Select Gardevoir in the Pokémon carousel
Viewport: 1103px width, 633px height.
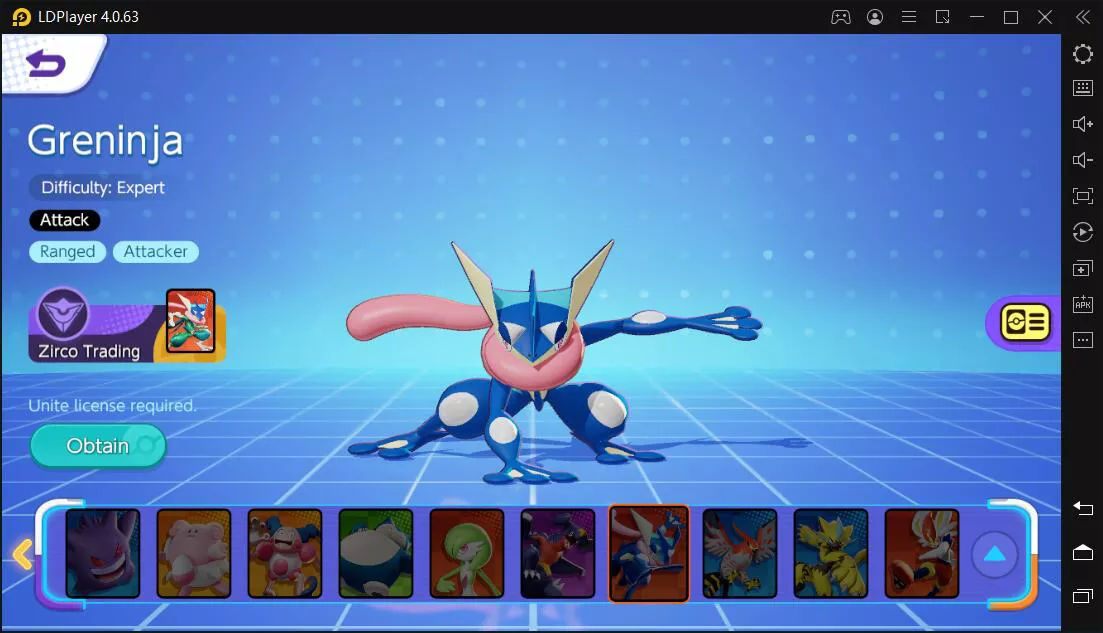(467, 554)
